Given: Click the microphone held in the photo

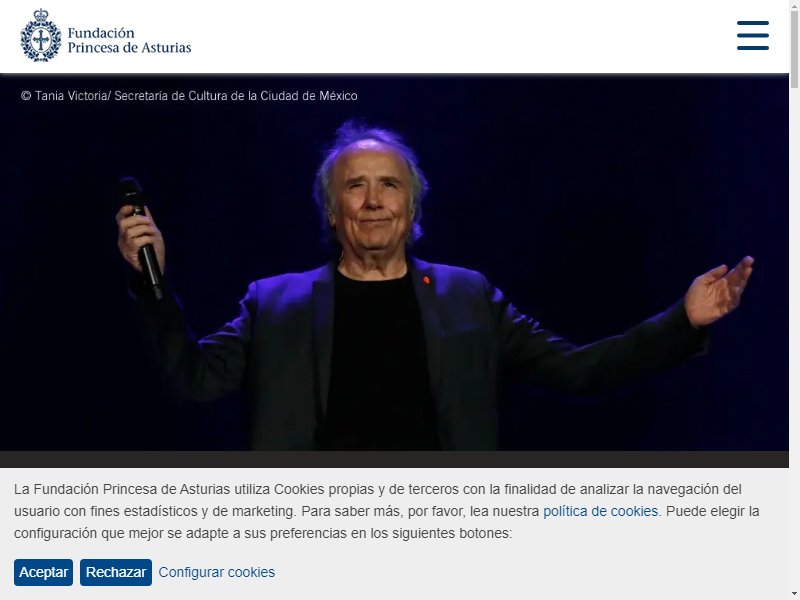Looking at the screenshot, I should click(140, 237).
